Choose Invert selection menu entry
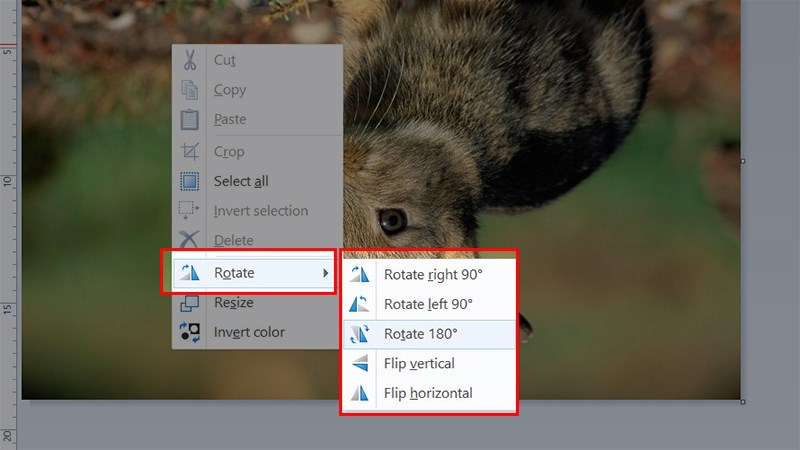The image size is (800, 450). tap(257, 210)
